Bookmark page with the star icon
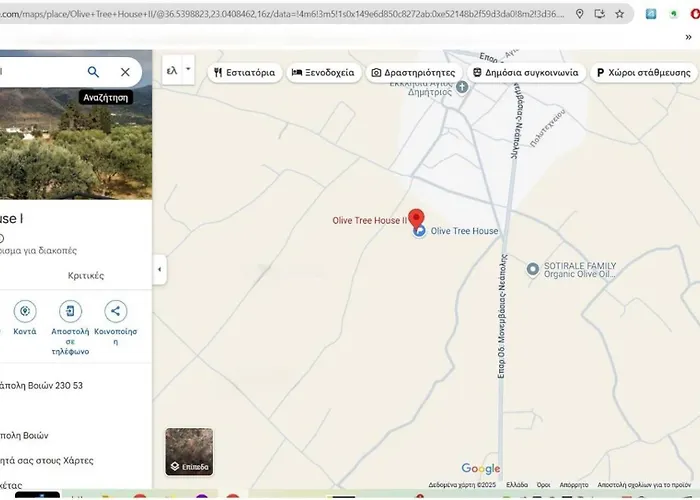This screenshot has width=700, height=500. point(619,14)
